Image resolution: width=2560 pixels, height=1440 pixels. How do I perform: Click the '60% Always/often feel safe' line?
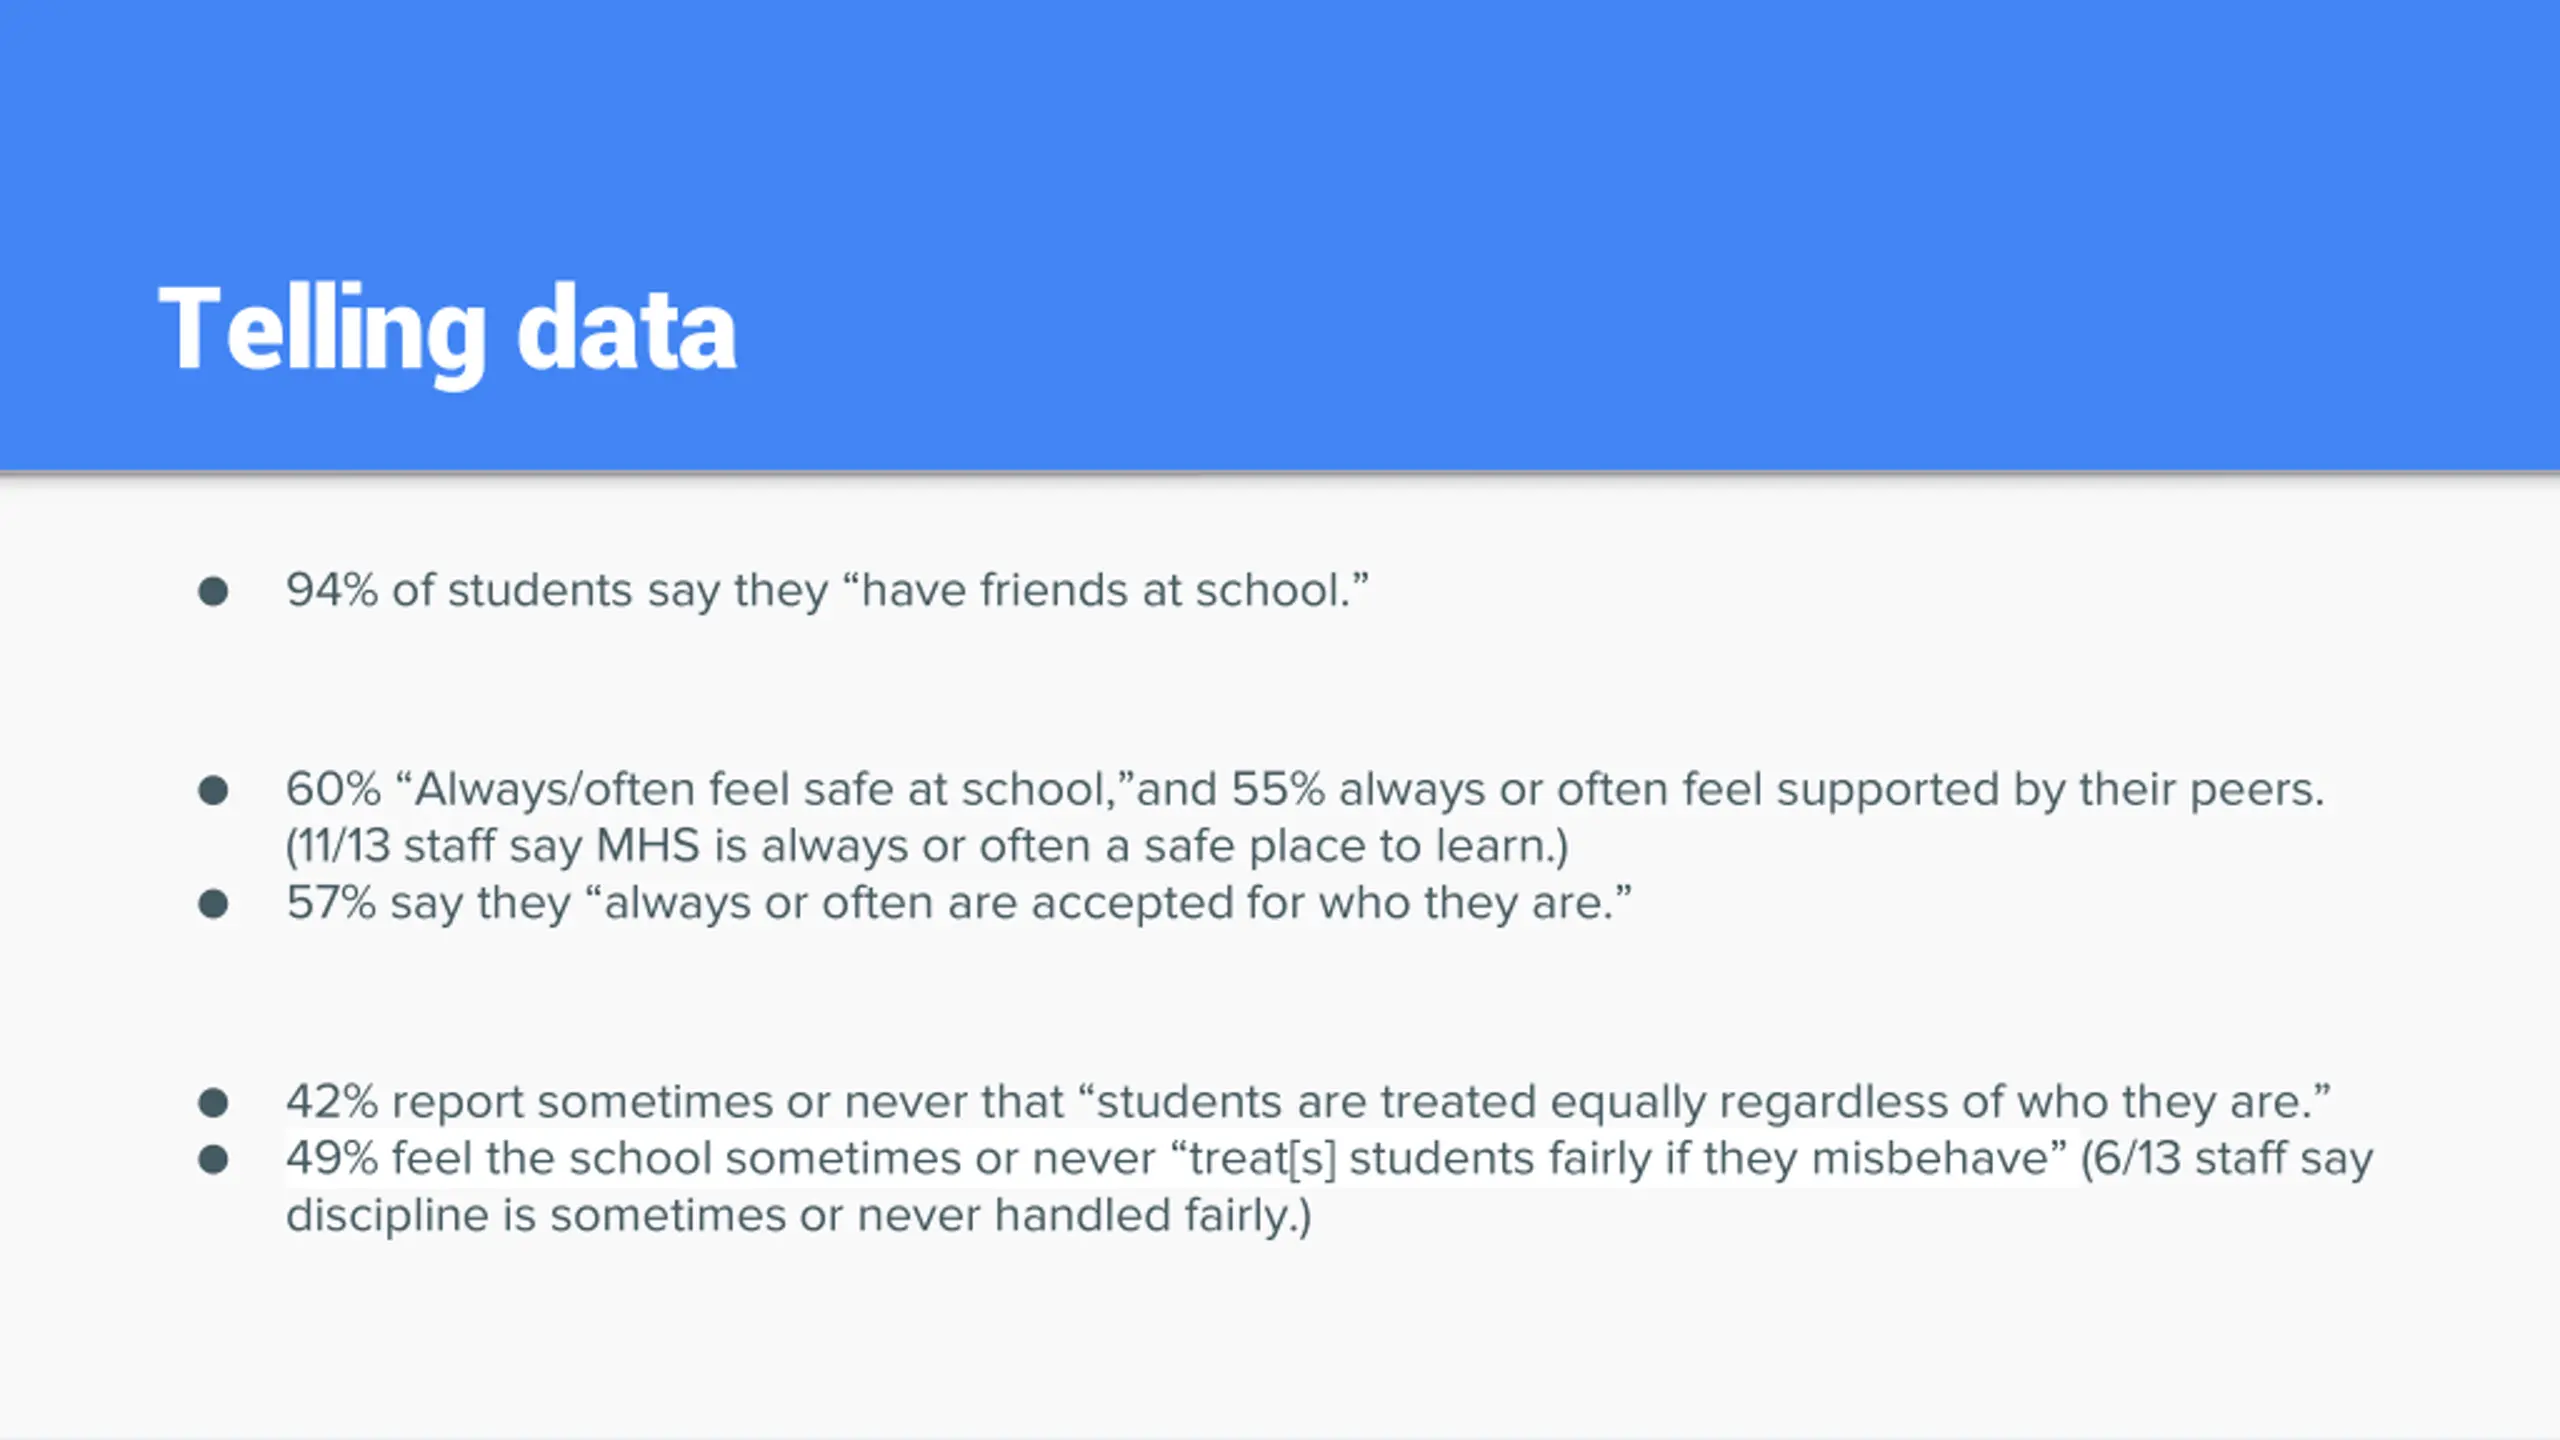point(1305,790)
